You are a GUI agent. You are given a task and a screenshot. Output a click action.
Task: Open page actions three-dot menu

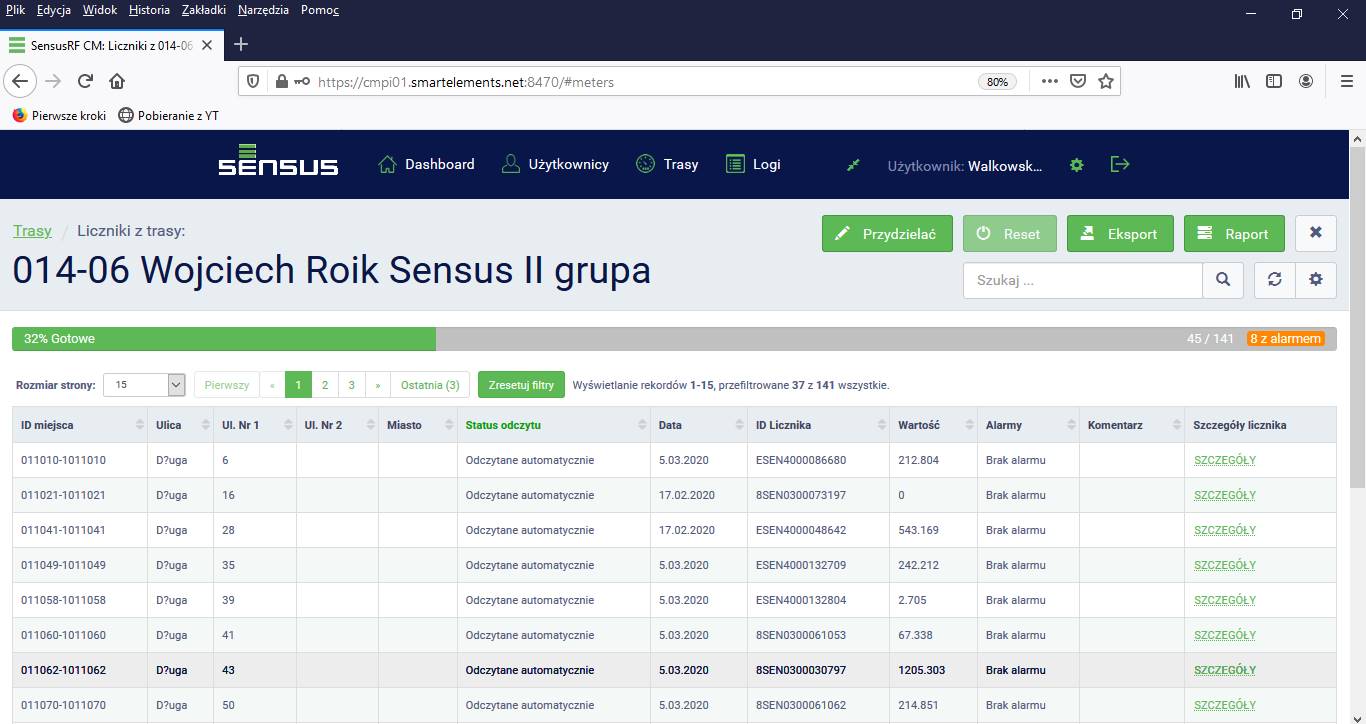(1049, 81)
